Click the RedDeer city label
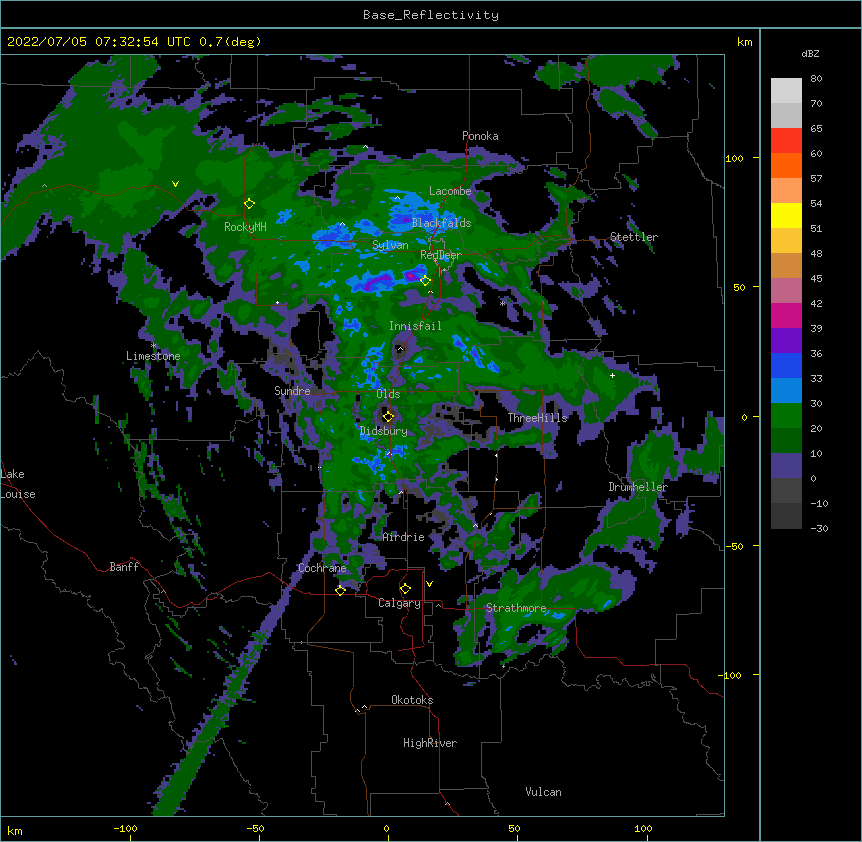 pos(441,255)
